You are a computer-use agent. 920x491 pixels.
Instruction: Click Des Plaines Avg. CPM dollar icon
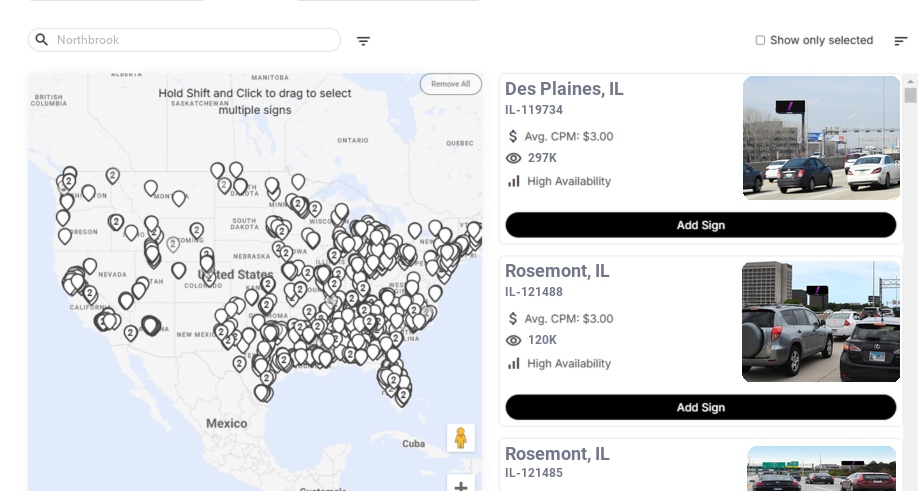pyautogui.click(x=513, y=136)
